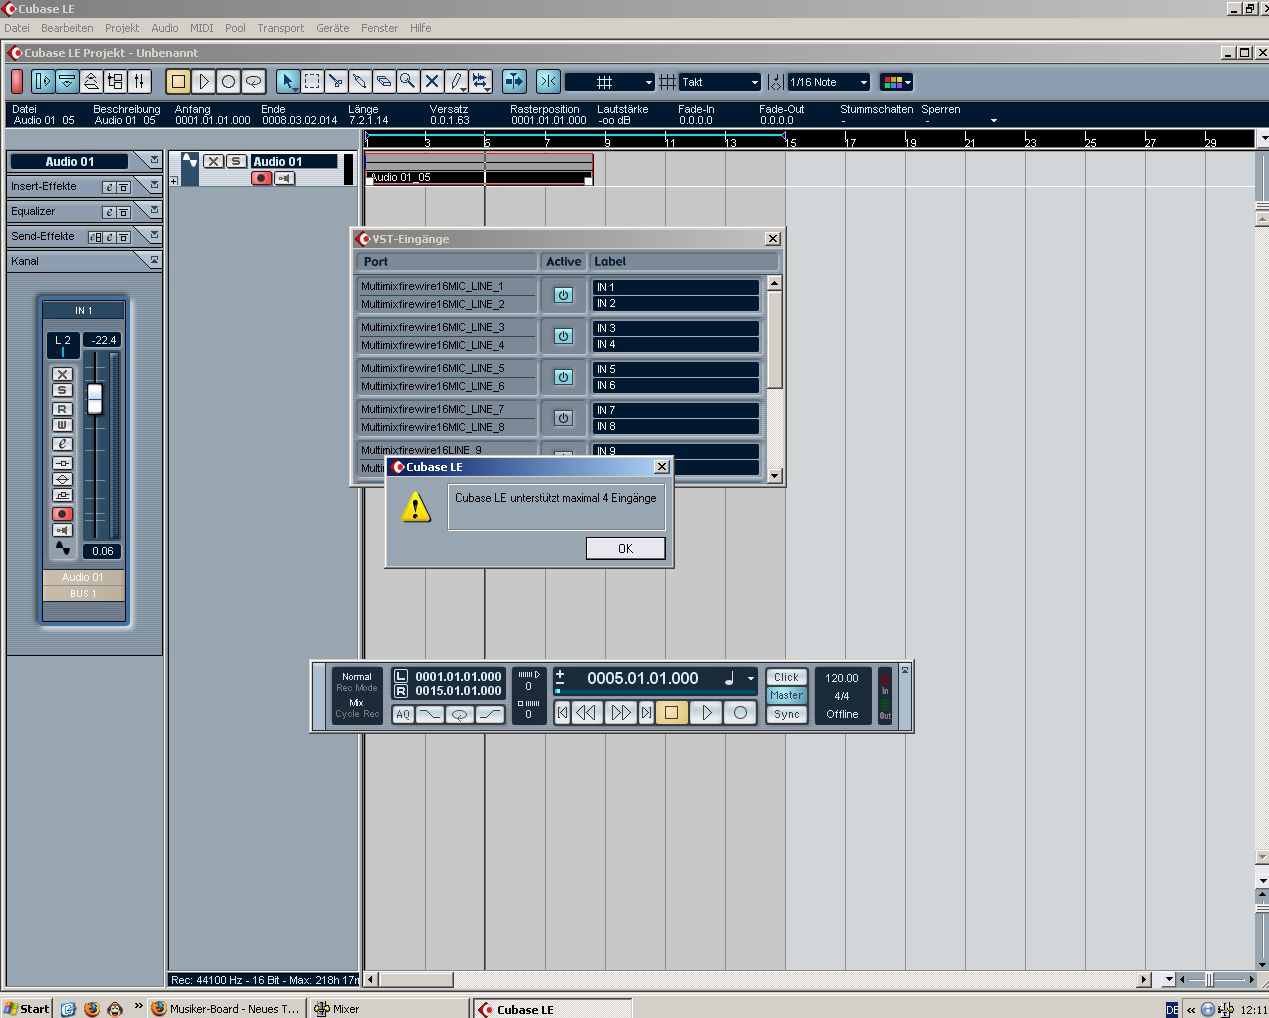The image size is (1269, 1018).
Task: Toggle record enable on Audio 01 track
Action: tap(262, 178)
